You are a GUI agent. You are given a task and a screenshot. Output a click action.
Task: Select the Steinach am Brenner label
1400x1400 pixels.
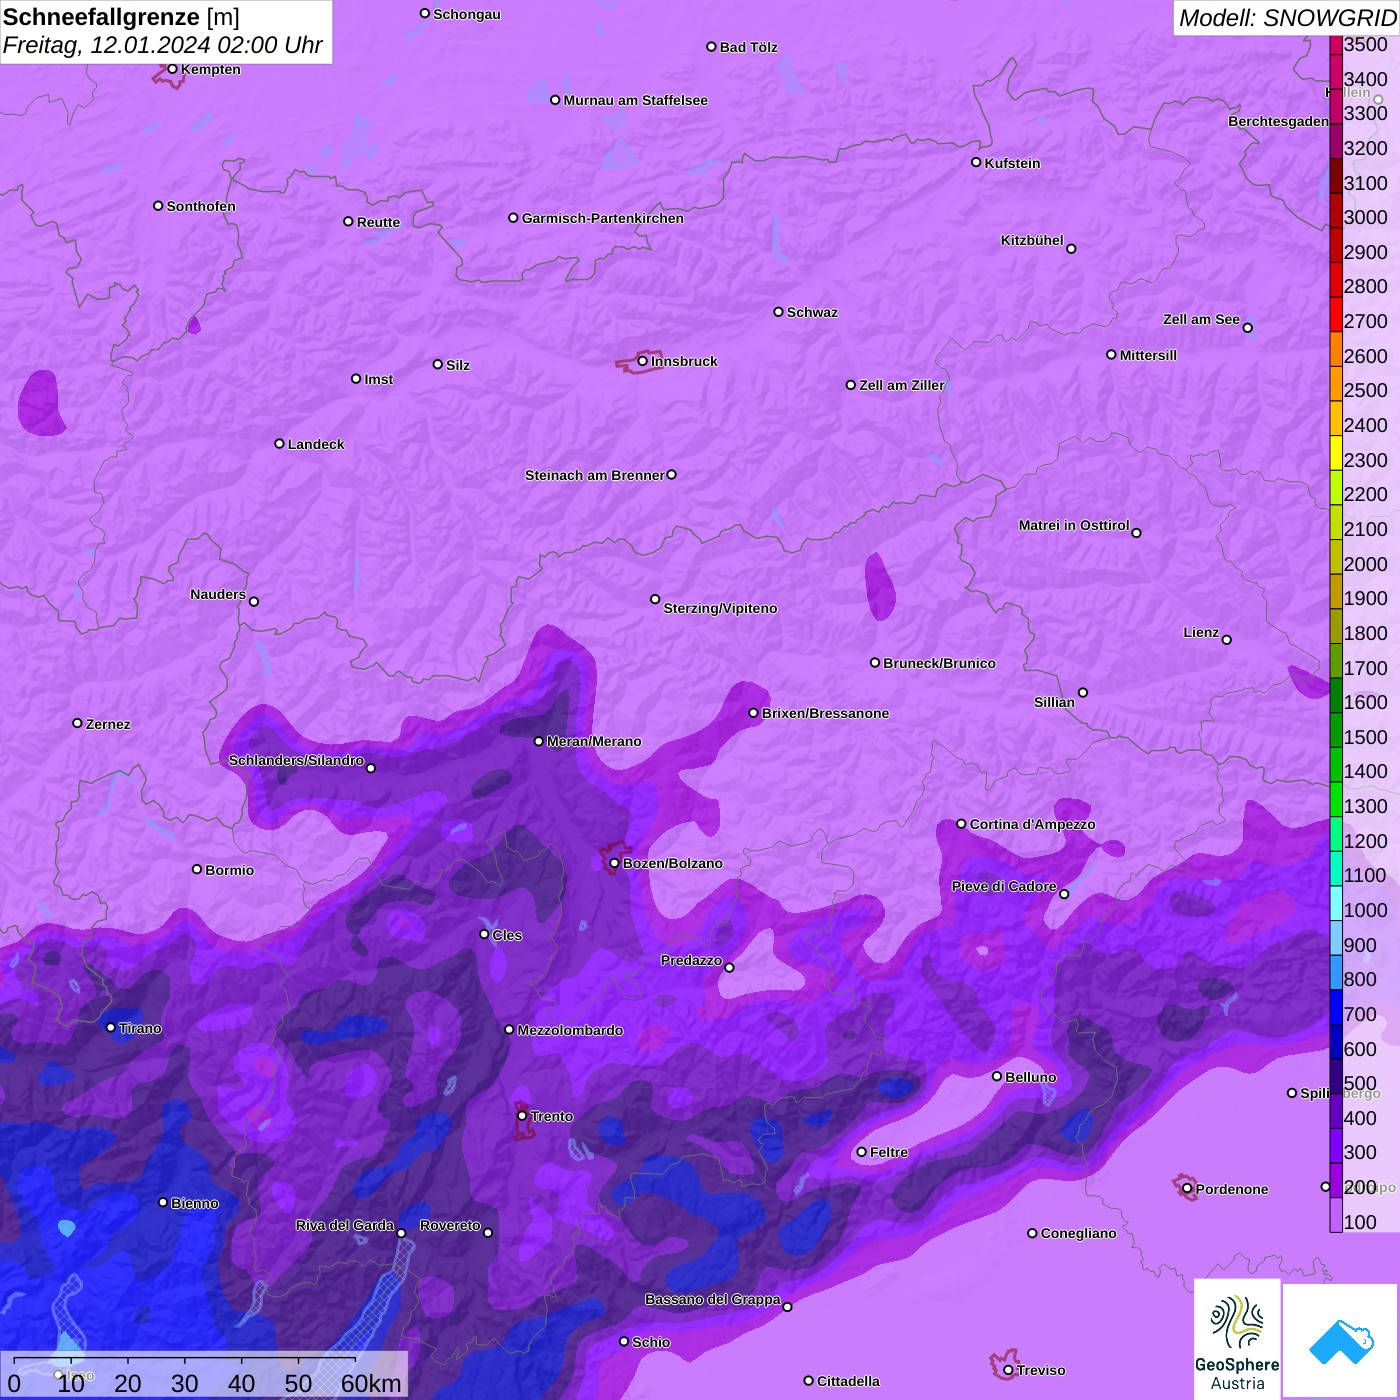coord(595,475)
